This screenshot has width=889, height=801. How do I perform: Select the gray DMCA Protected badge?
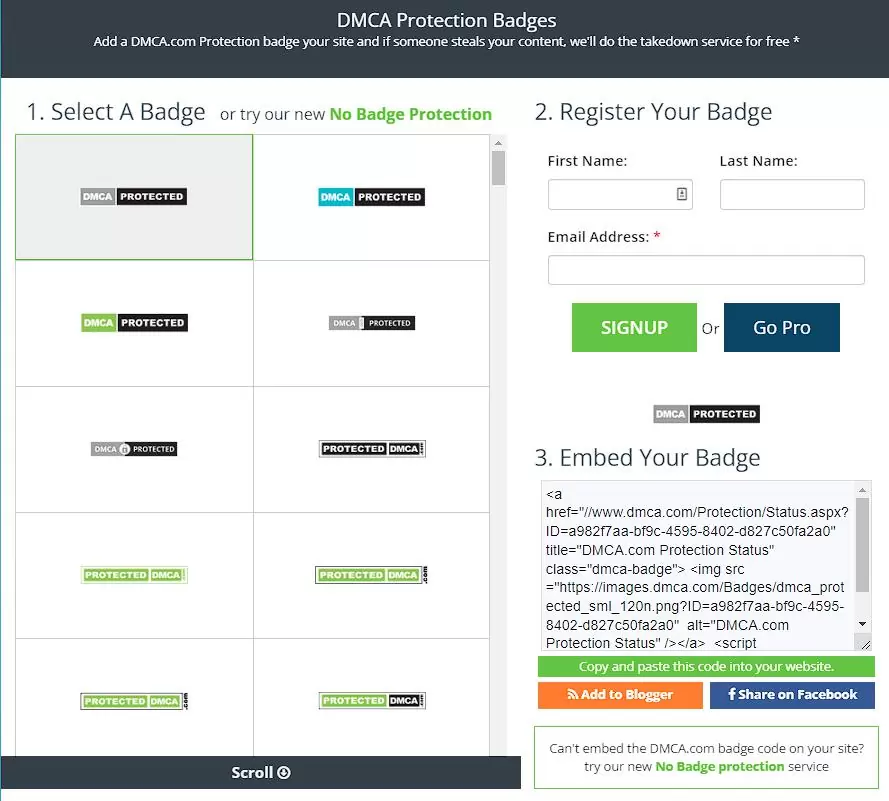click(134, 197)
